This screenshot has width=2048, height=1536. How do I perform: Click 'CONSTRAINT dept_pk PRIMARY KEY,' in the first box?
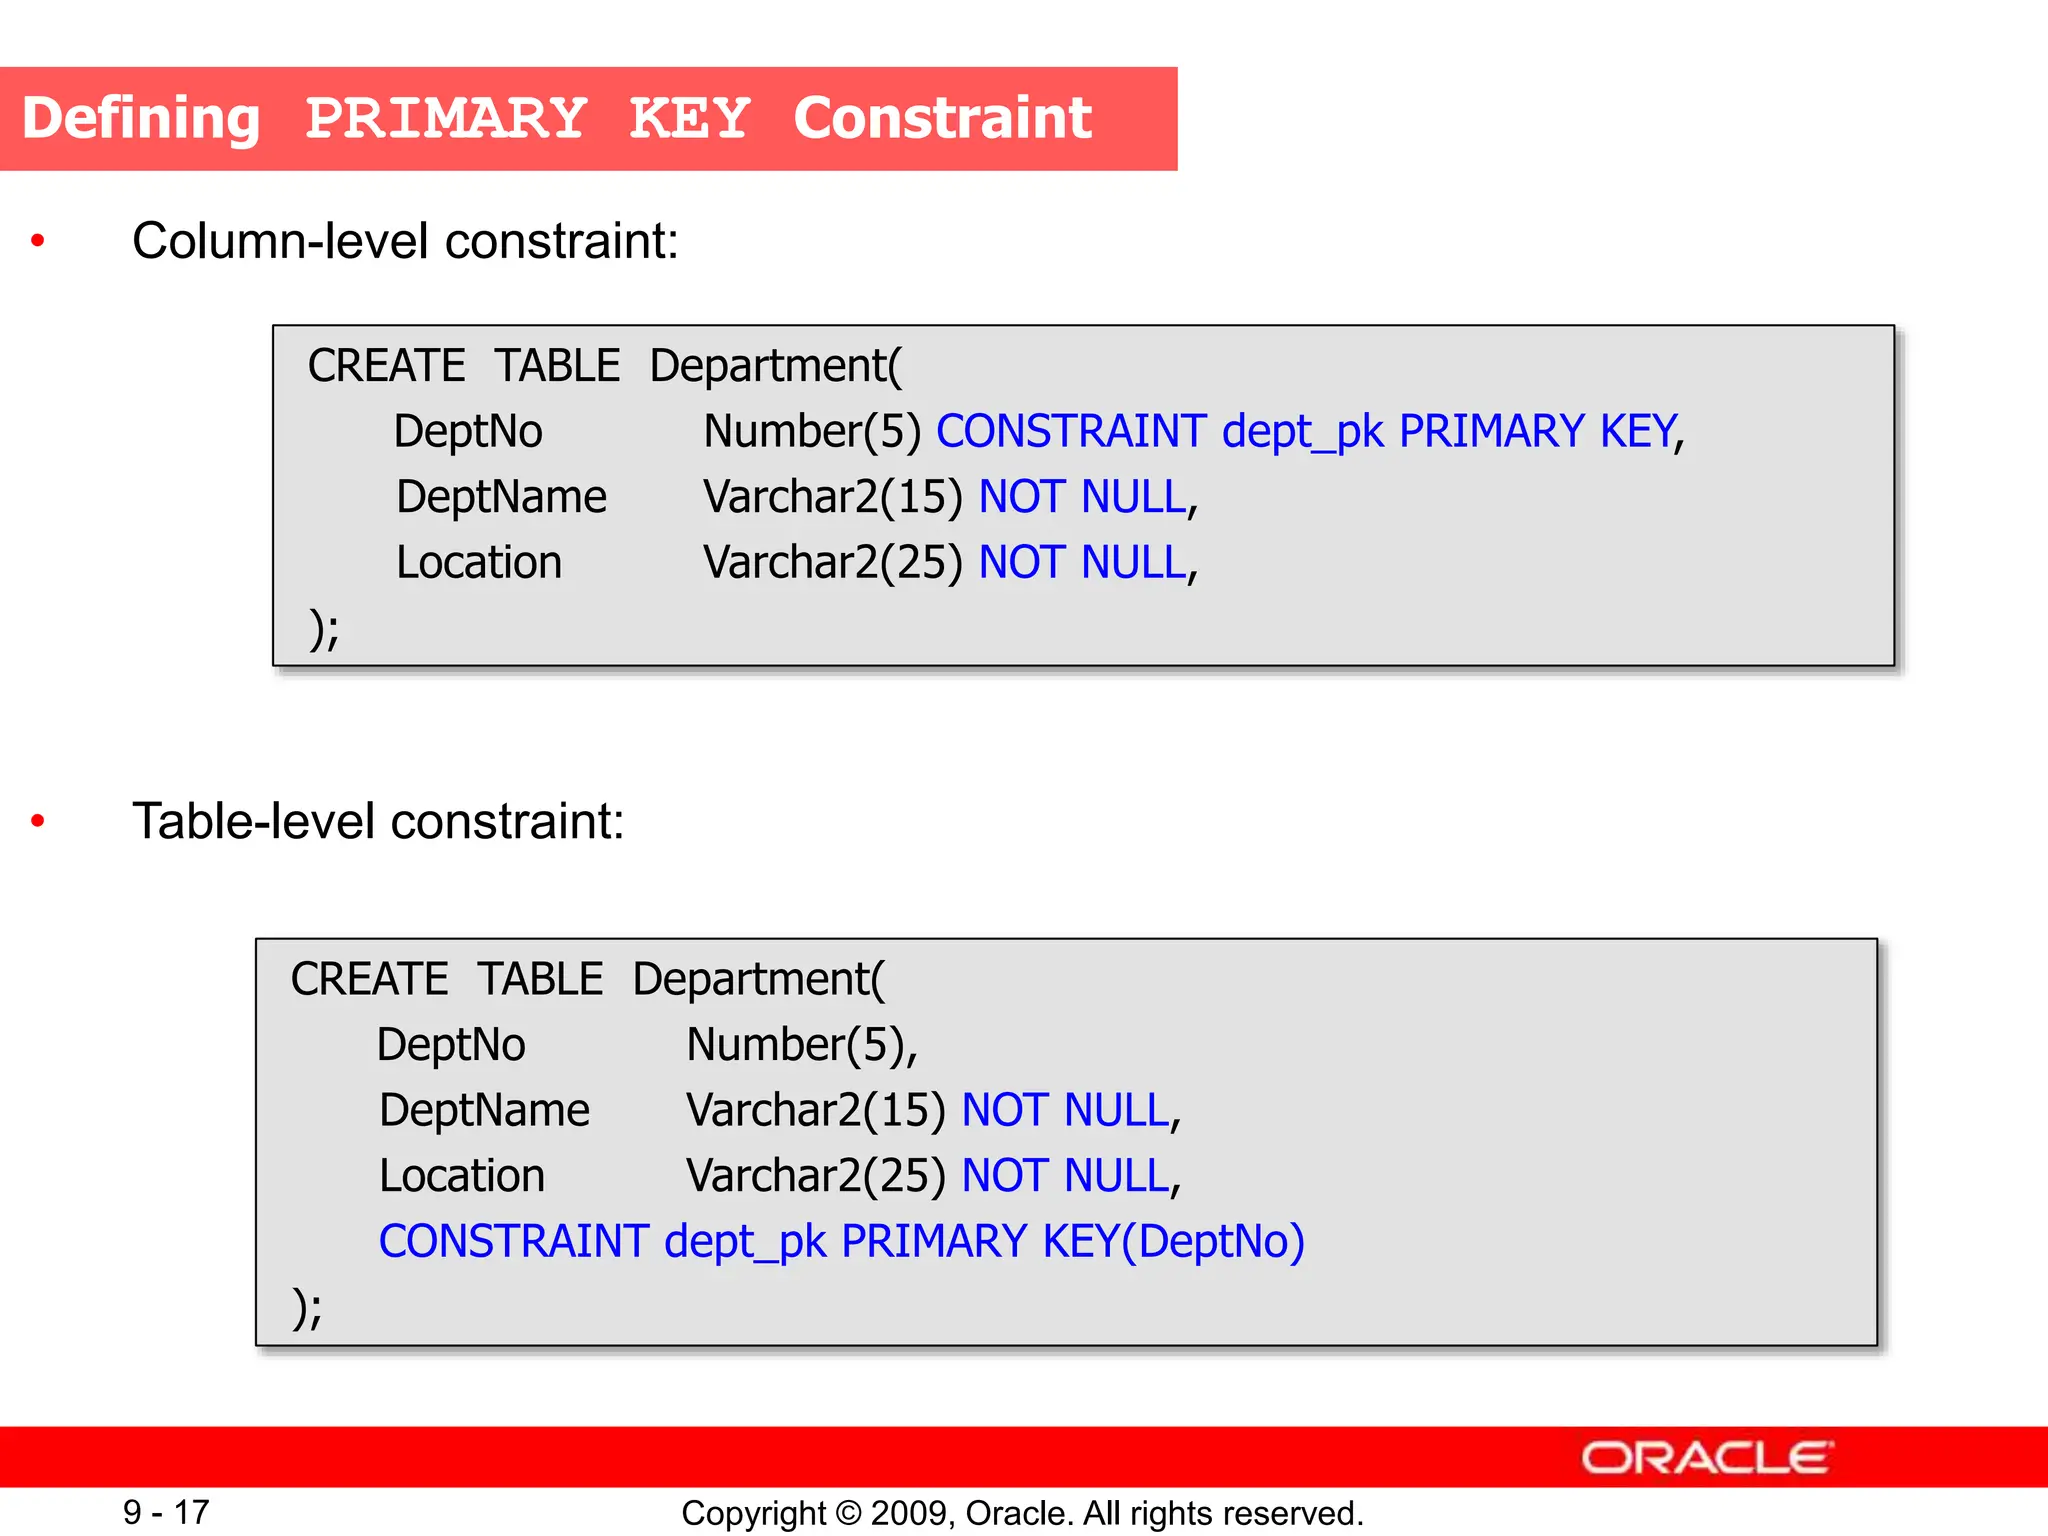[1310, 432]
